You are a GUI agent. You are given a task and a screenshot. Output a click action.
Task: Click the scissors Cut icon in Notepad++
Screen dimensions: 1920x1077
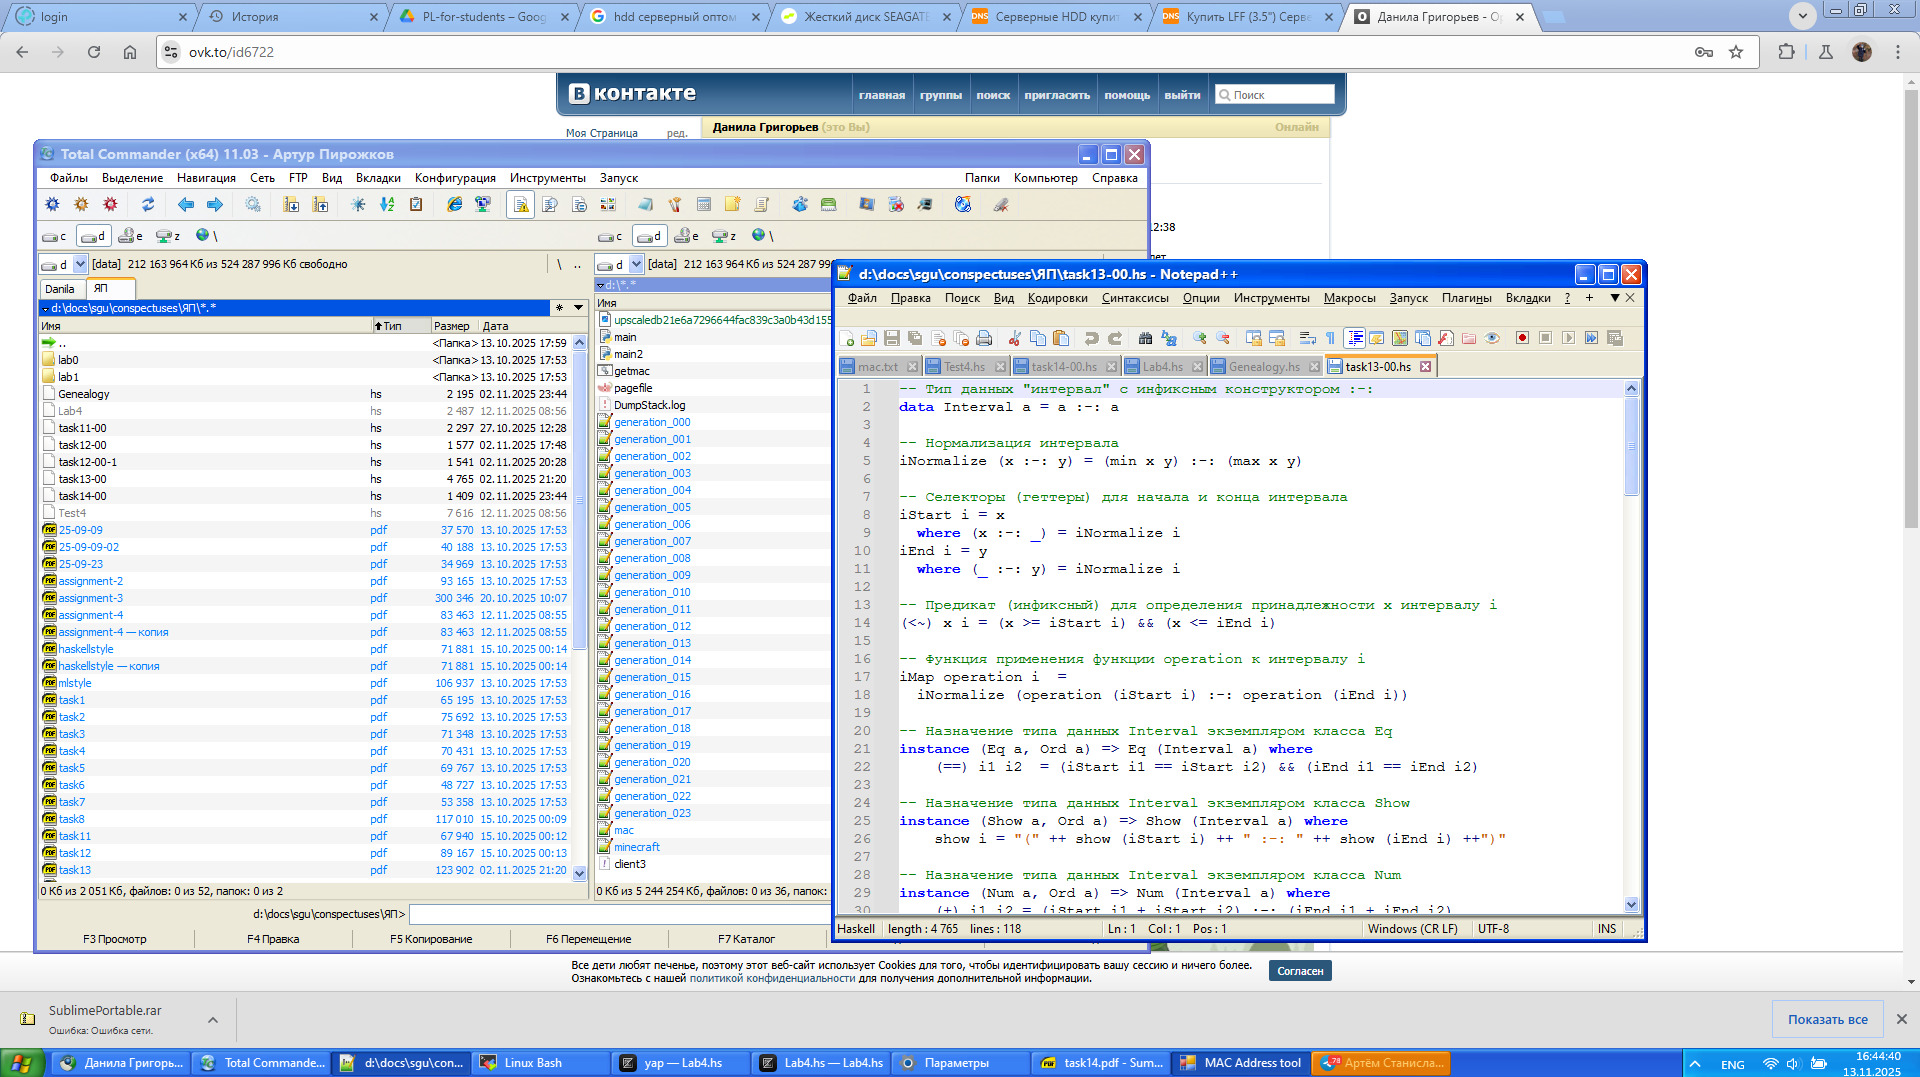coord(1014,339)
